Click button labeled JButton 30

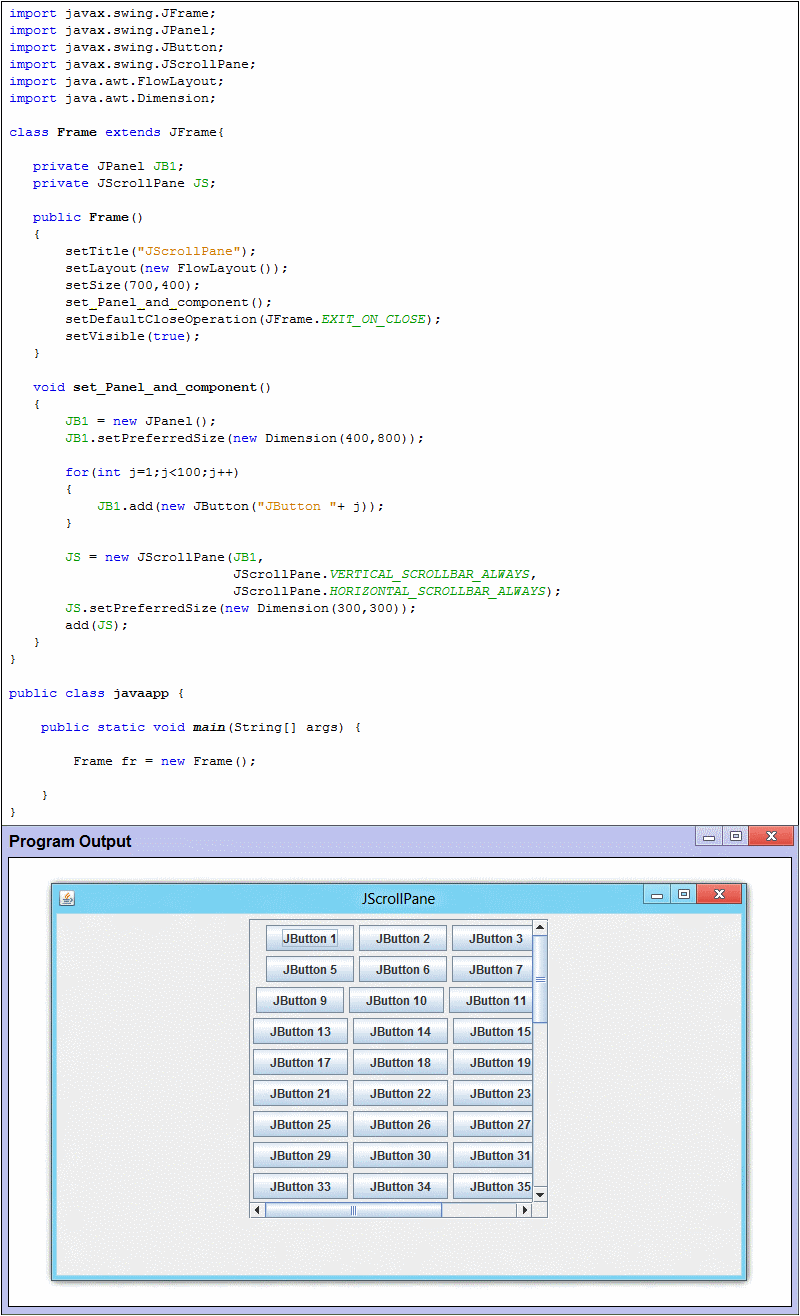click(400, 1156)
